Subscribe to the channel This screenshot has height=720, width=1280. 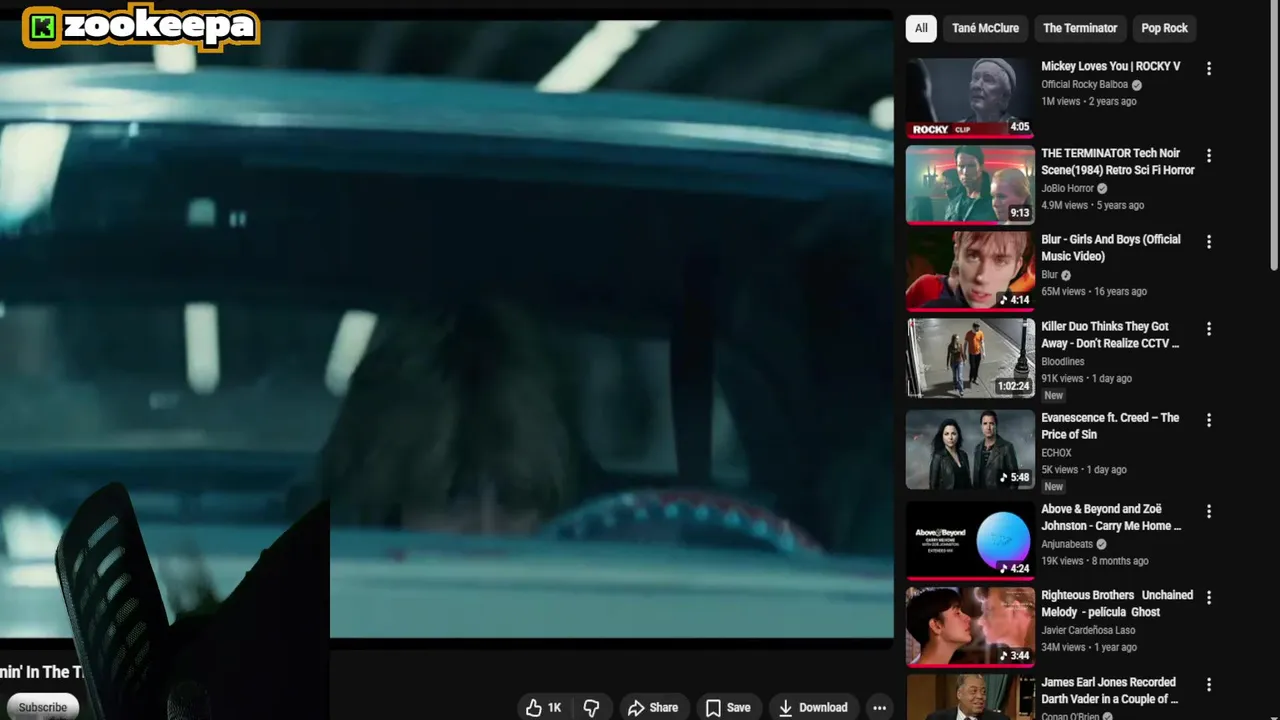click(42, 707)
